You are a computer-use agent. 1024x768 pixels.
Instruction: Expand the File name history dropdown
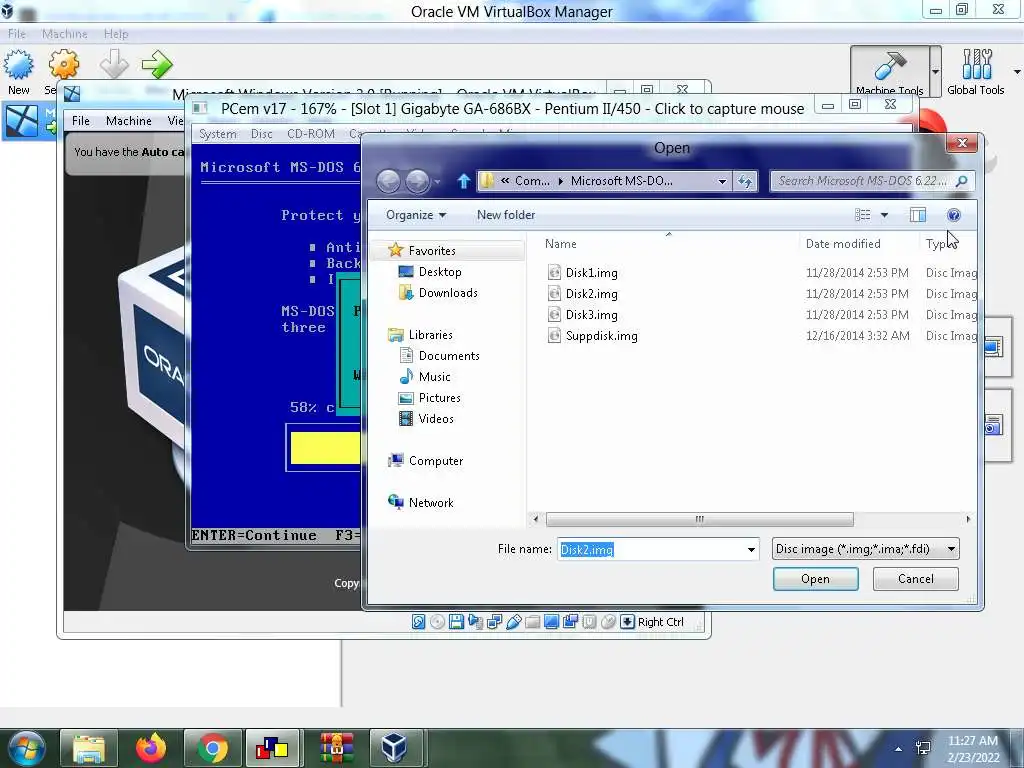click(x=752, y=549)
